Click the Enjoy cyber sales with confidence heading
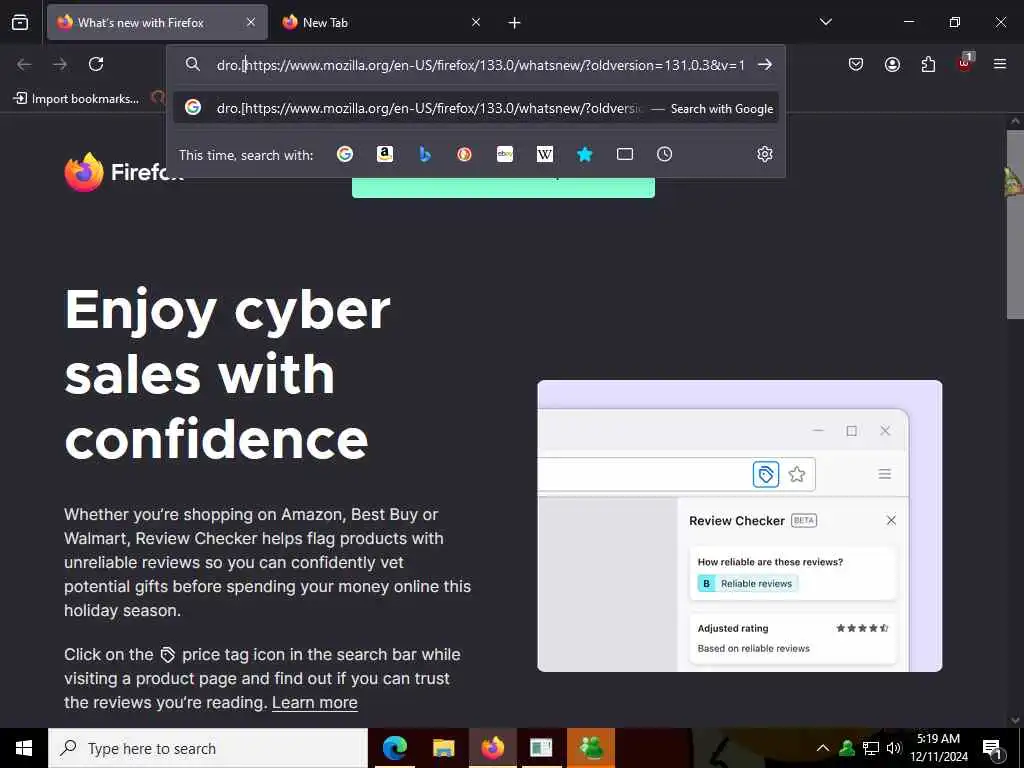The width and height of the screenshot is (1024, 768). (228, 374)
